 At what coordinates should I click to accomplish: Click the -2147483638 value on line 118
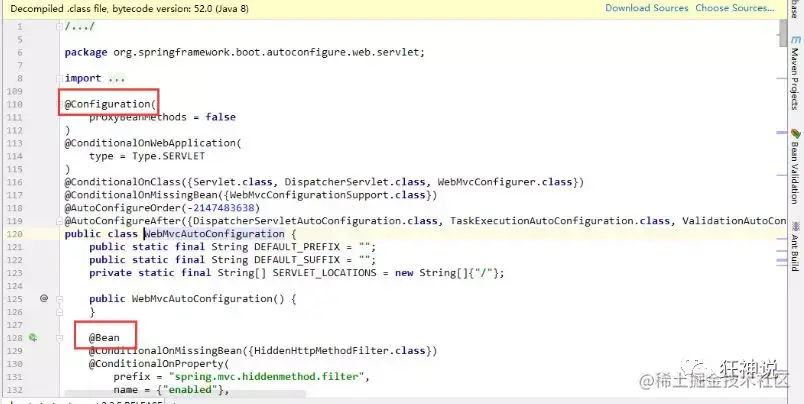[x=223, y=208]
